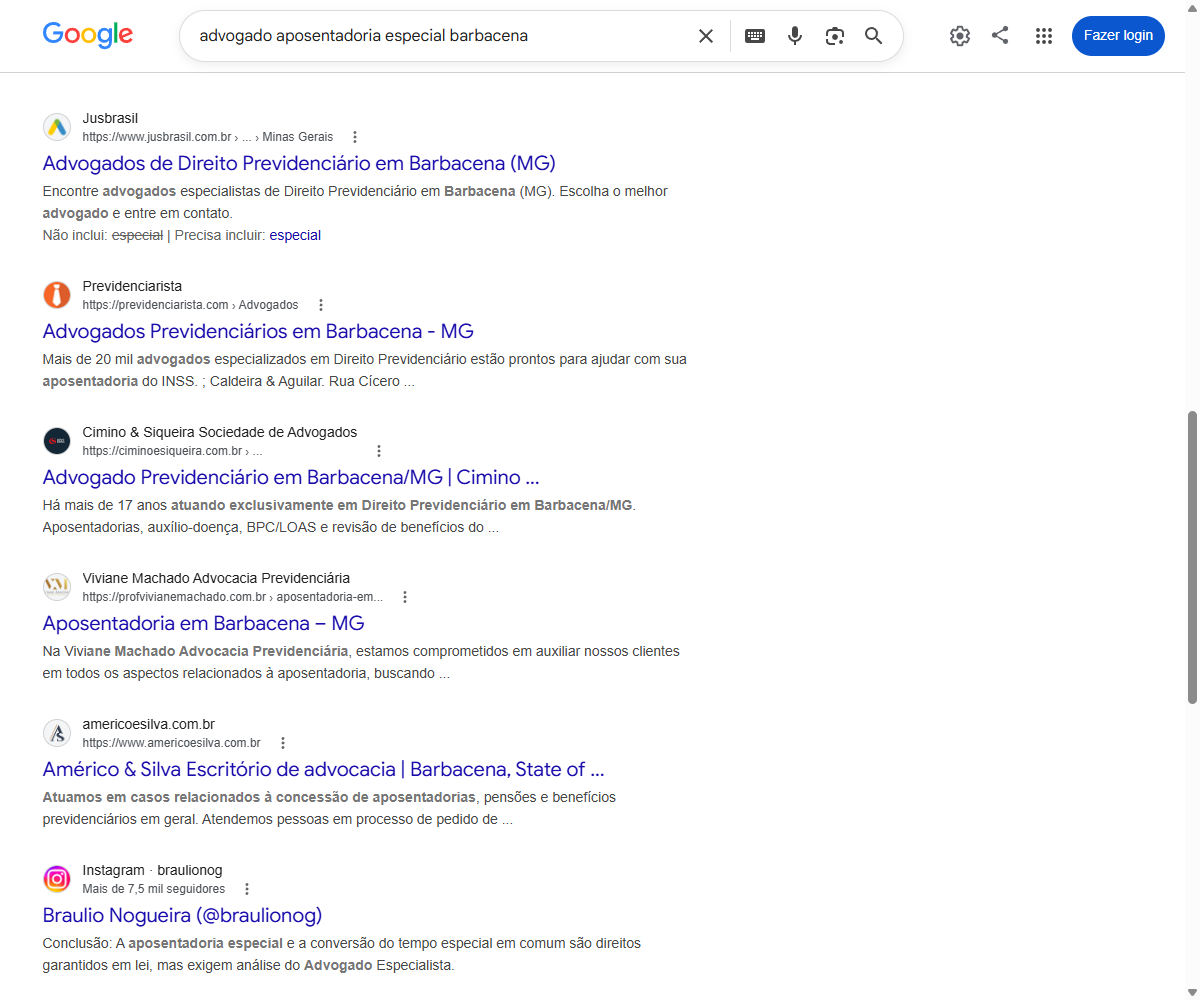Screen dimensions: 1200x1000
Task: Click the previdenciarista.com › Advogados breadcrumb
Action: coord(191,305)
